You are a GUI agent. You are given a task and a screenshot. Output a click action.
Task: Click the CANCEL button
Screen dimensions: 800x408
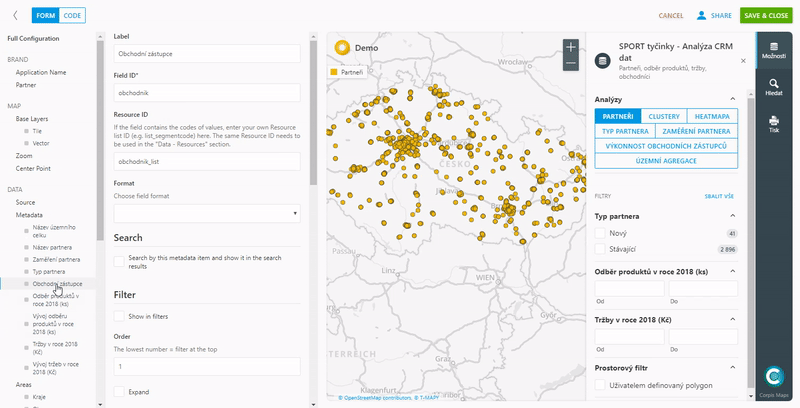click(671, 15)
